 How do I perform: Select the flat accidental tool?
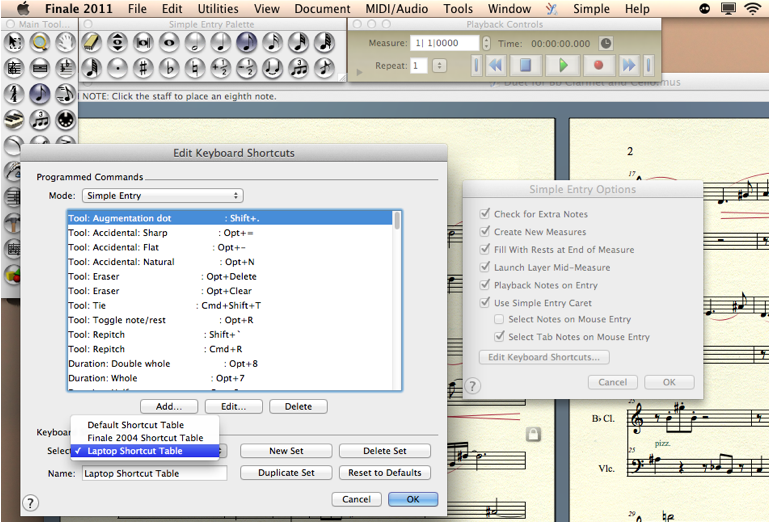click(x=169, y=68)
